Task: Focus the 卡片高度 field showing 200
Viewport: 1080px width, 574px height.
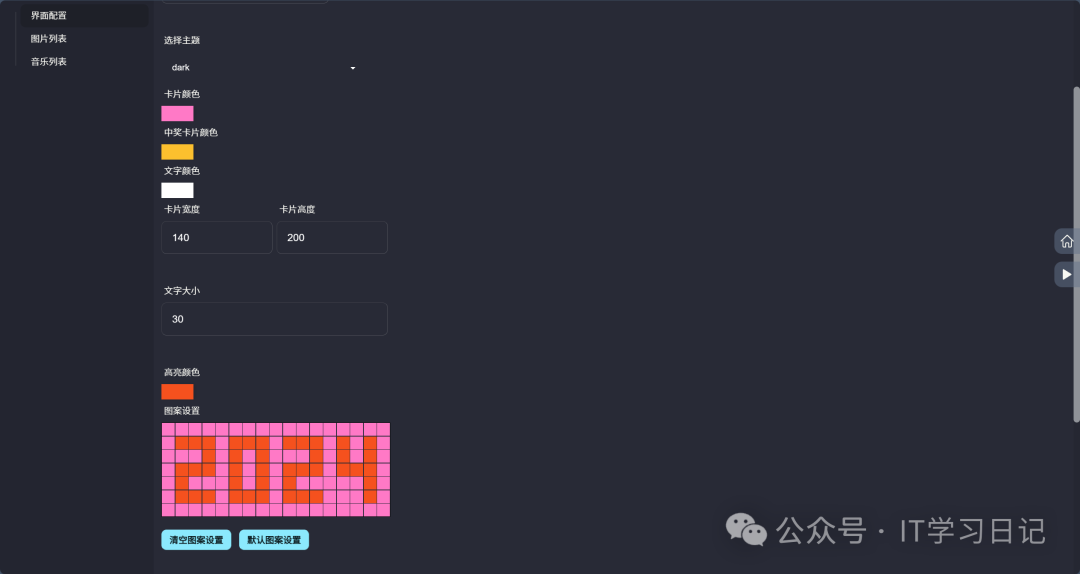Action: [332, 237]
